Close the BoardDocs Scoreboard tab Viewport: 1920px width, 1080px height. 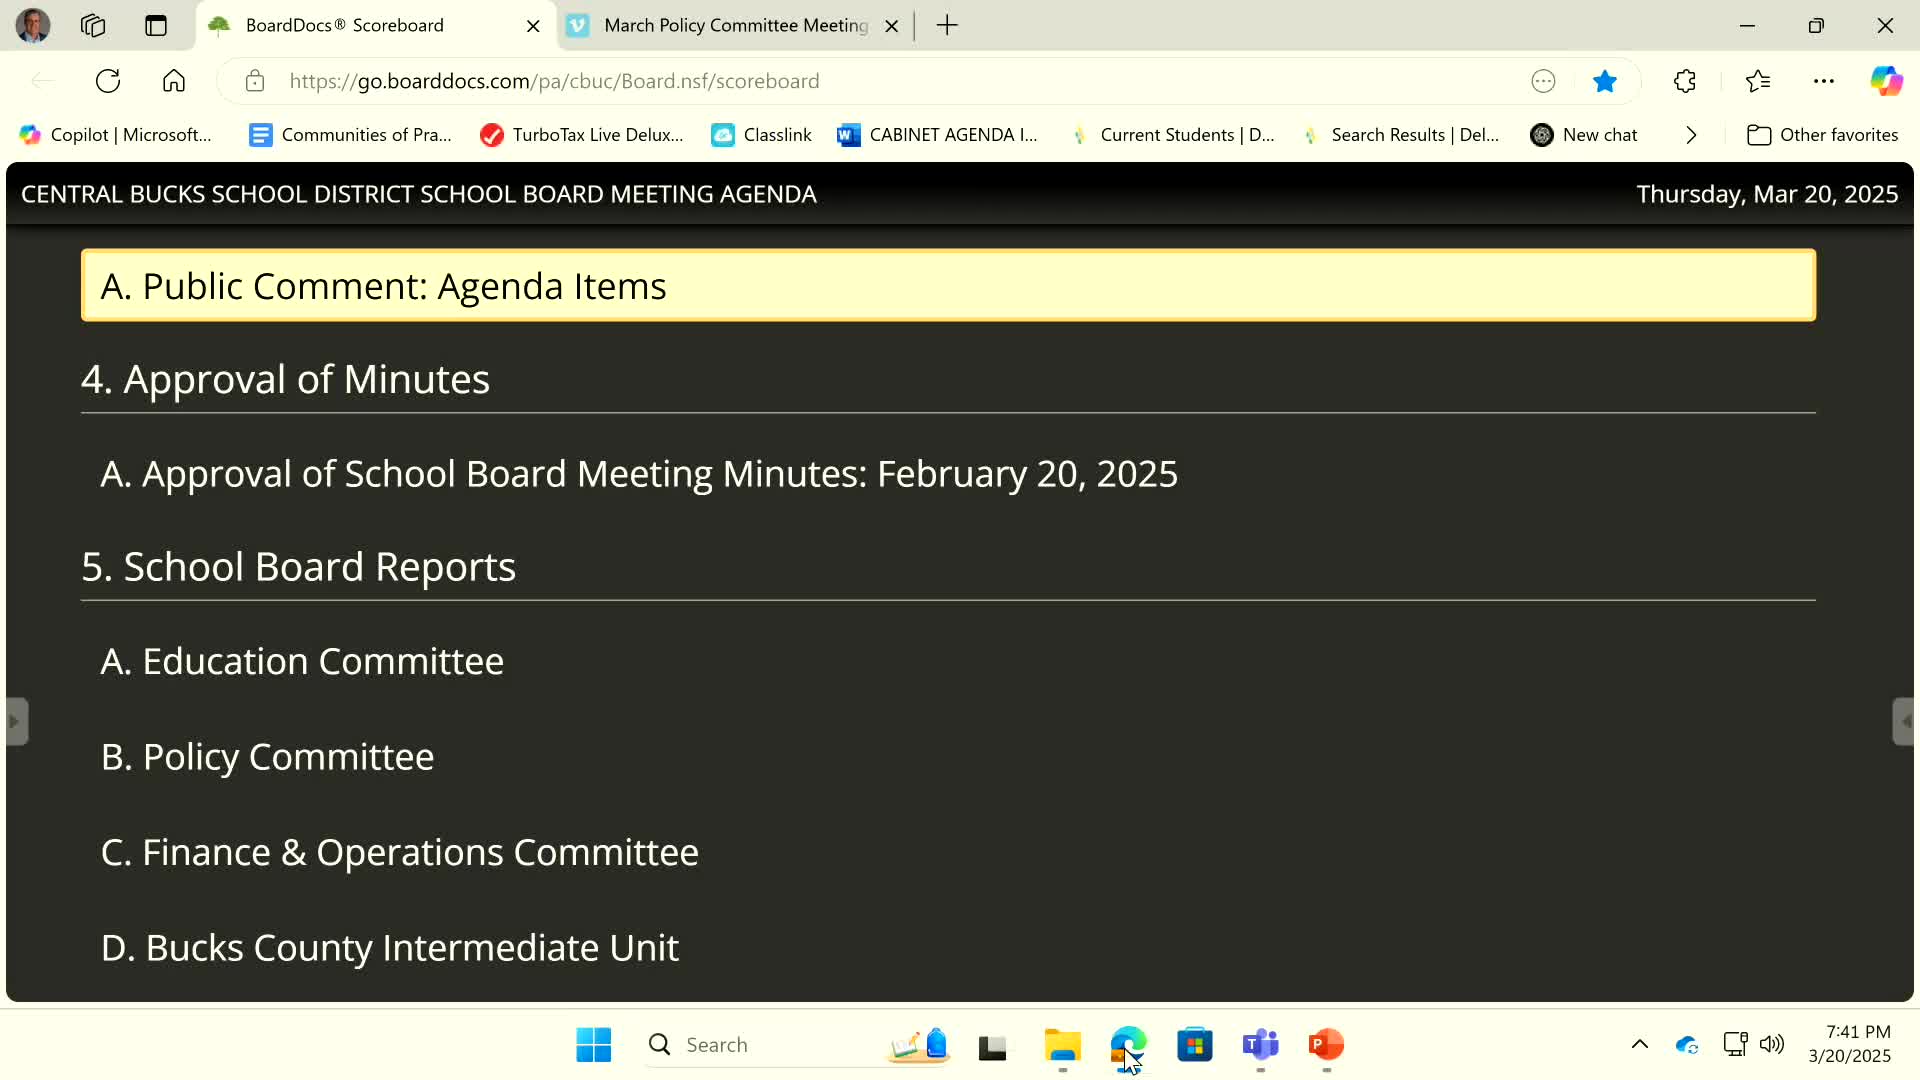(533, 26)
